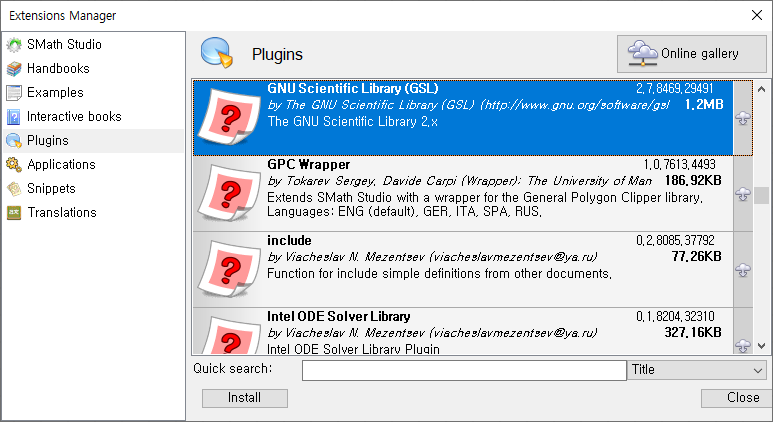Close the Extensions Manager window
Viewport: 773px width, 422px height.
coord(757,15)
